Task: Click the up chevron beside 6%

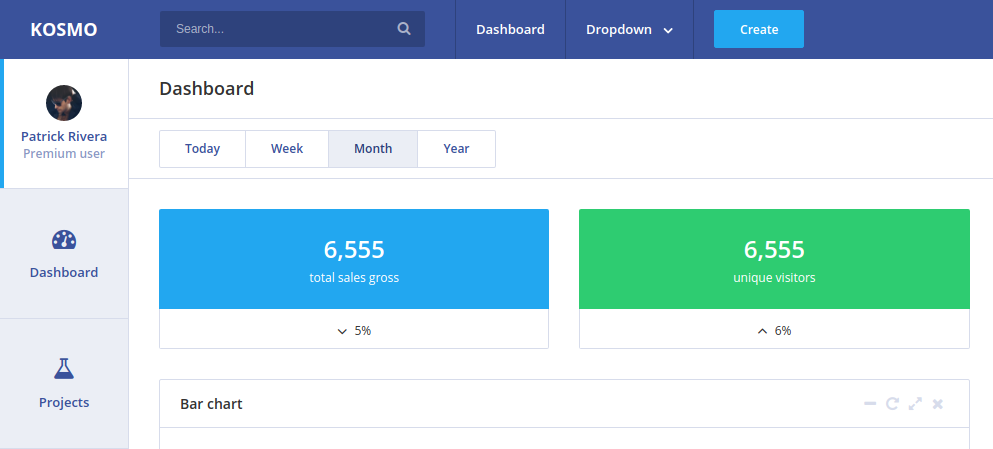Action: pyautogui.click(x=762, y=331)
